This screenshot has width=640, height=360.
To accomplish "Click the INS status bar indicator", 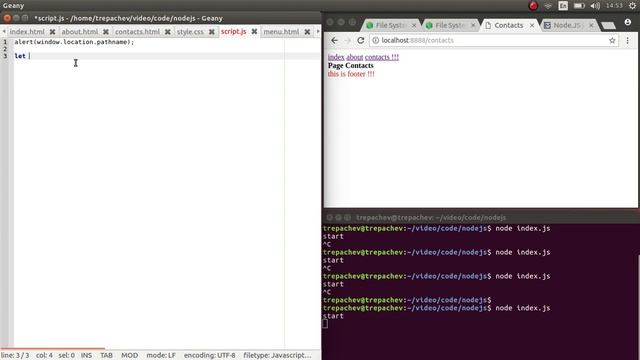I will 86,355.
